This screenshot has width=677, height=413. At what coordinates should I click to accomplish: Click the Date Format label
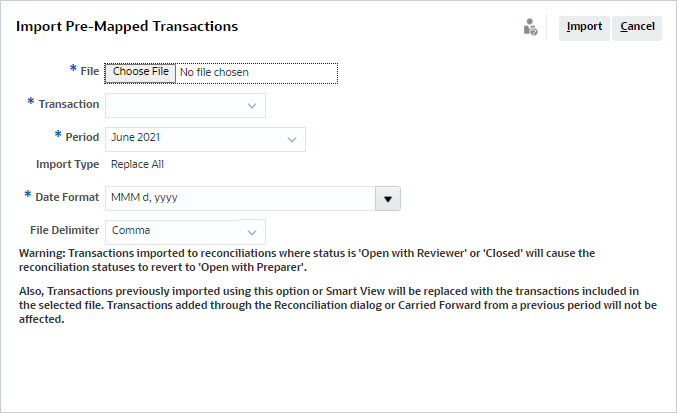(x=67, y=198)
